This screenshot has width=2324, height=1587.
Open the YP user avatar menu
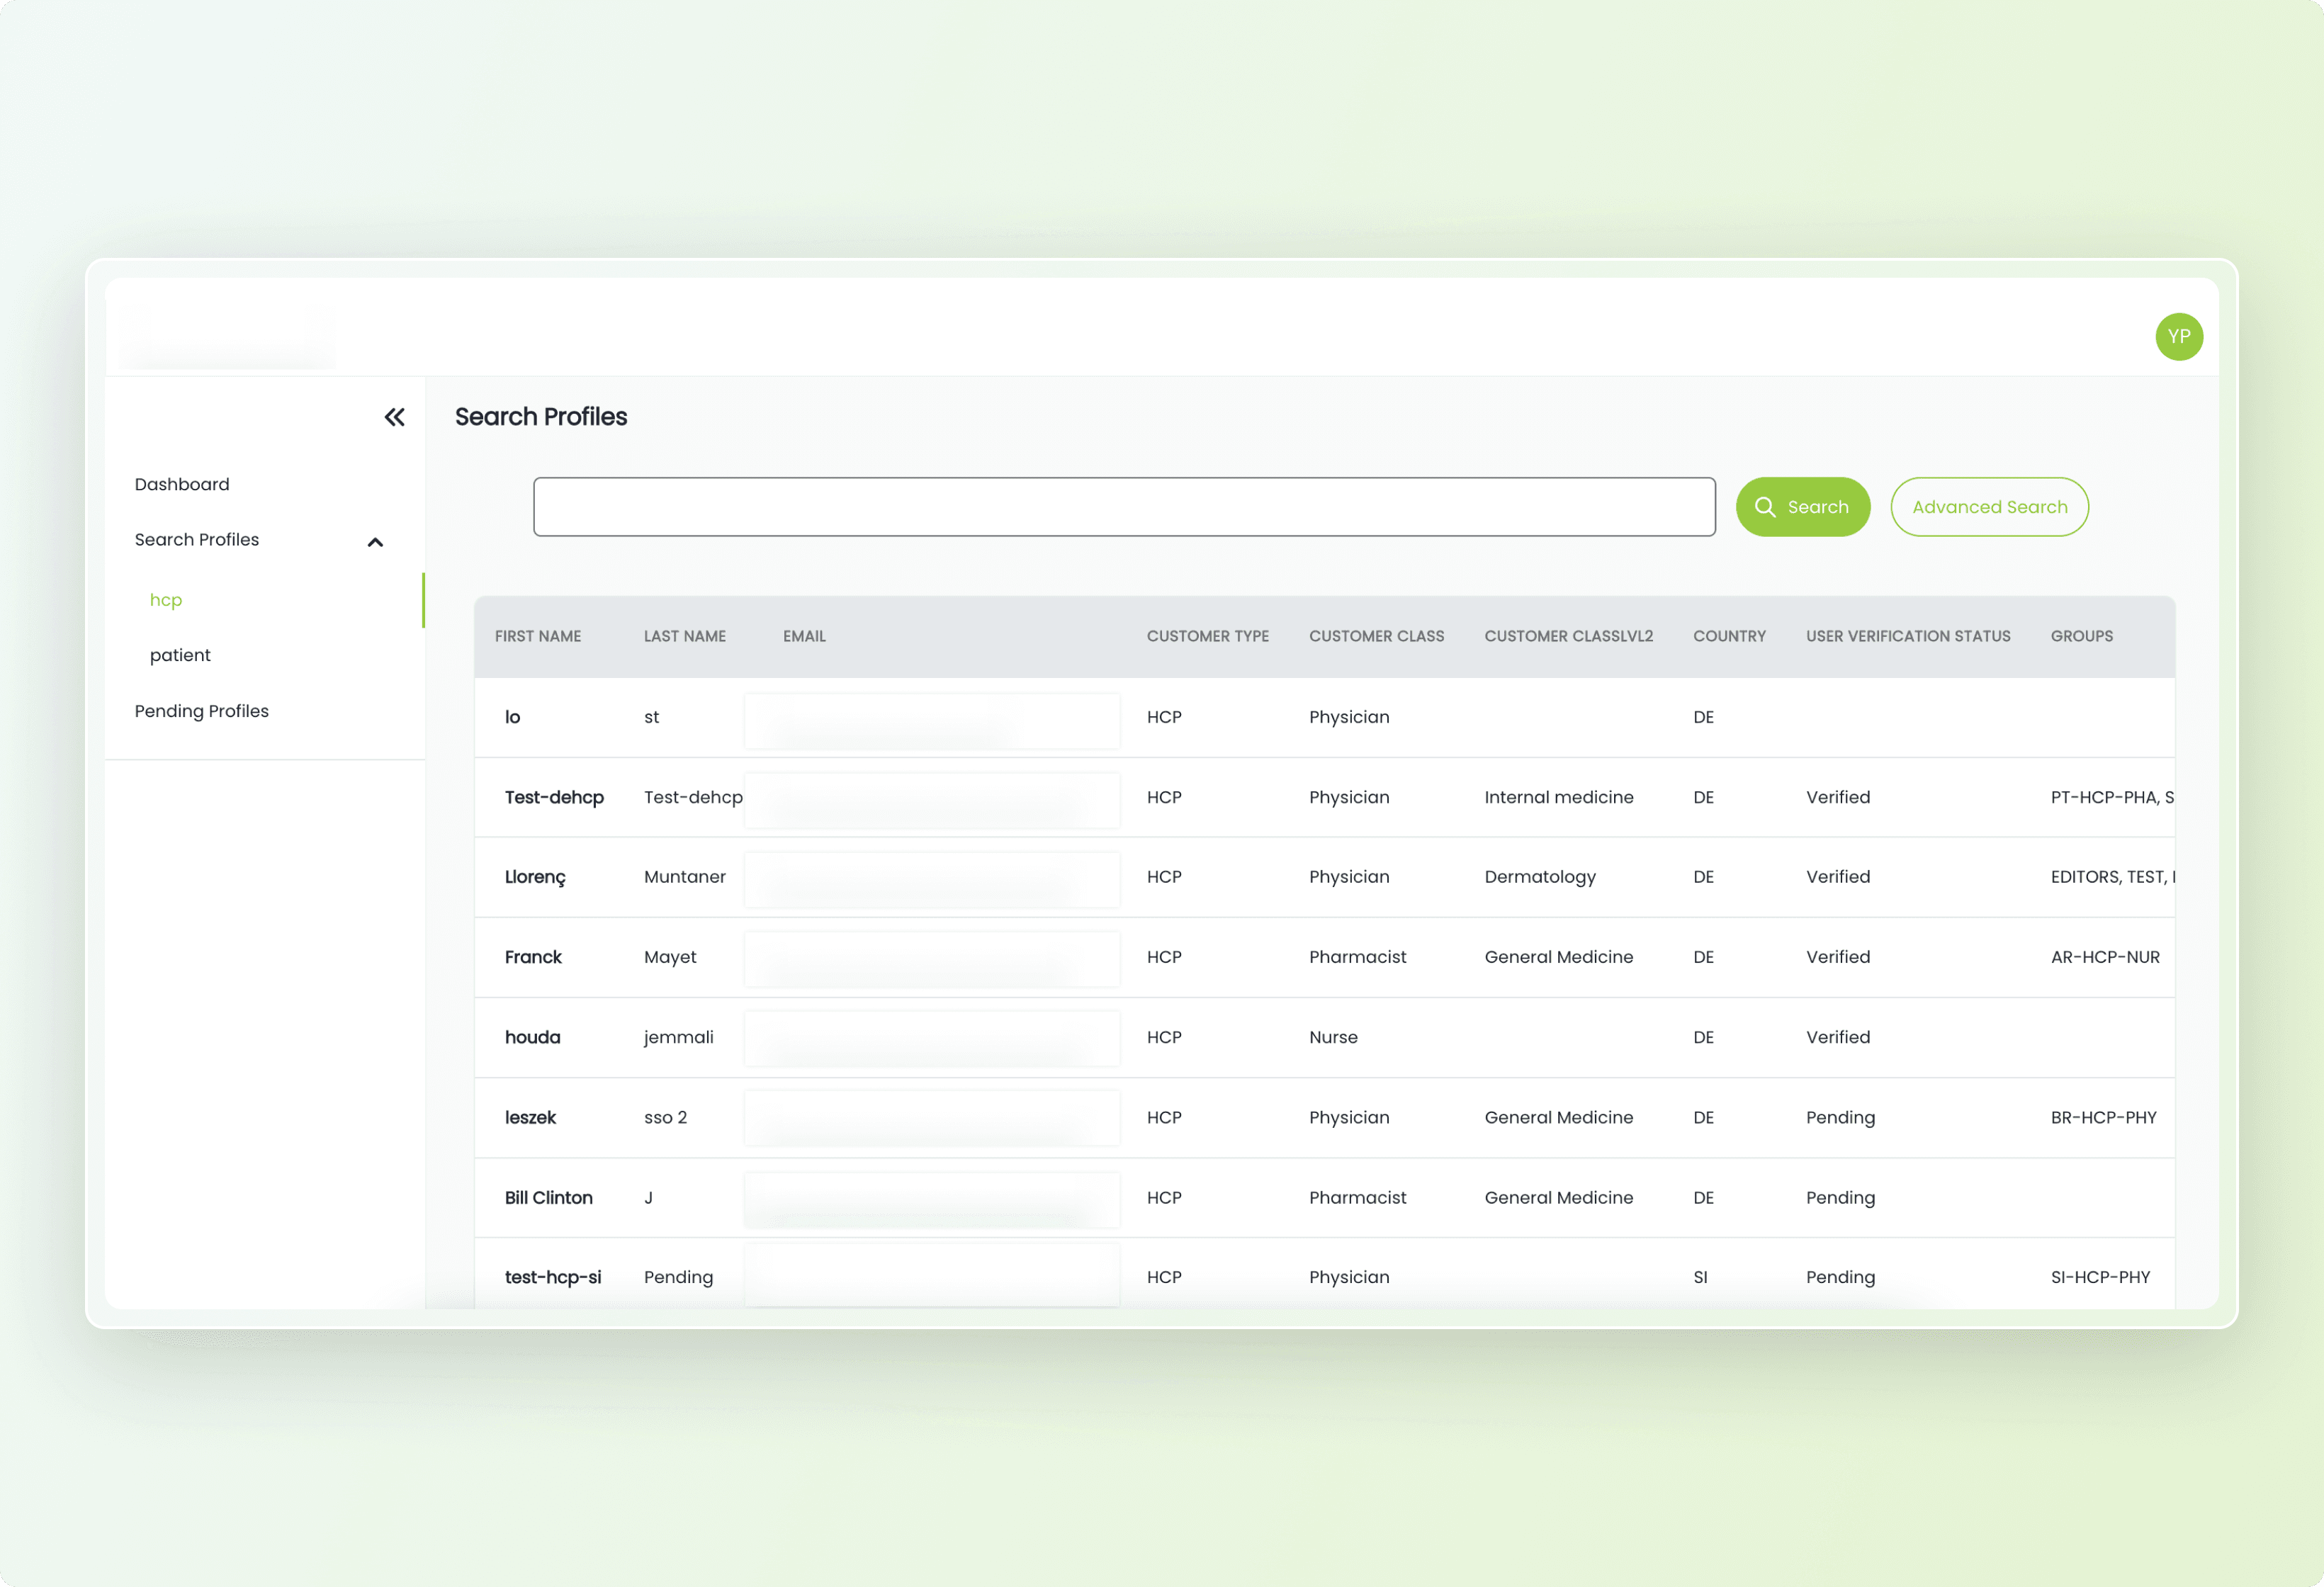(x=2179, y=336)
